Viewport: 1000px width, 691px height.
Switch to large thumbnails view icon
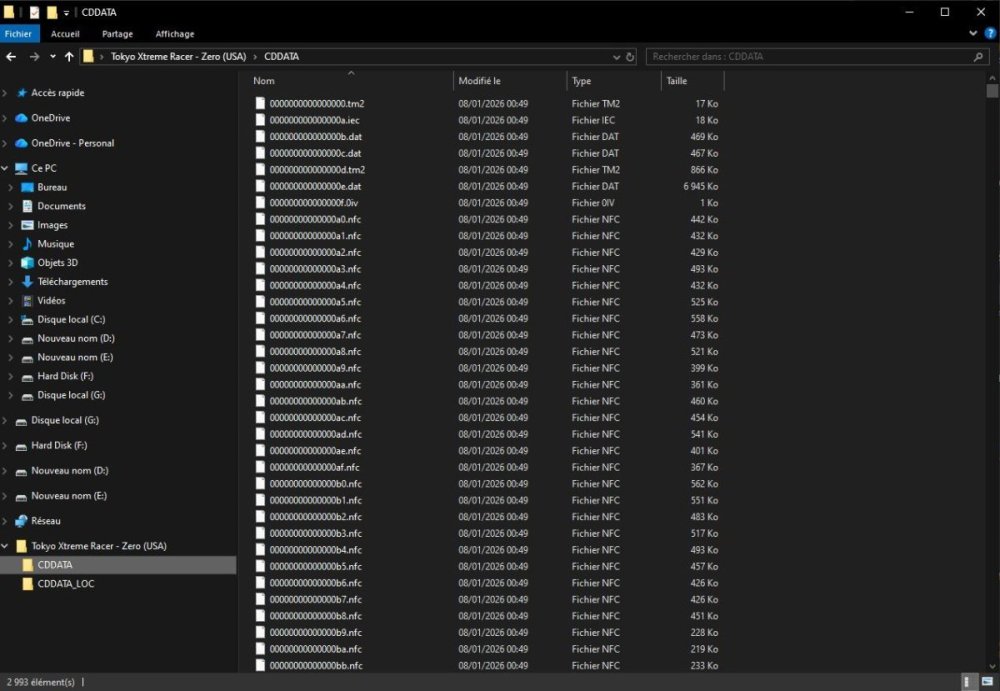pyautogui.click(x=987, y=681)
